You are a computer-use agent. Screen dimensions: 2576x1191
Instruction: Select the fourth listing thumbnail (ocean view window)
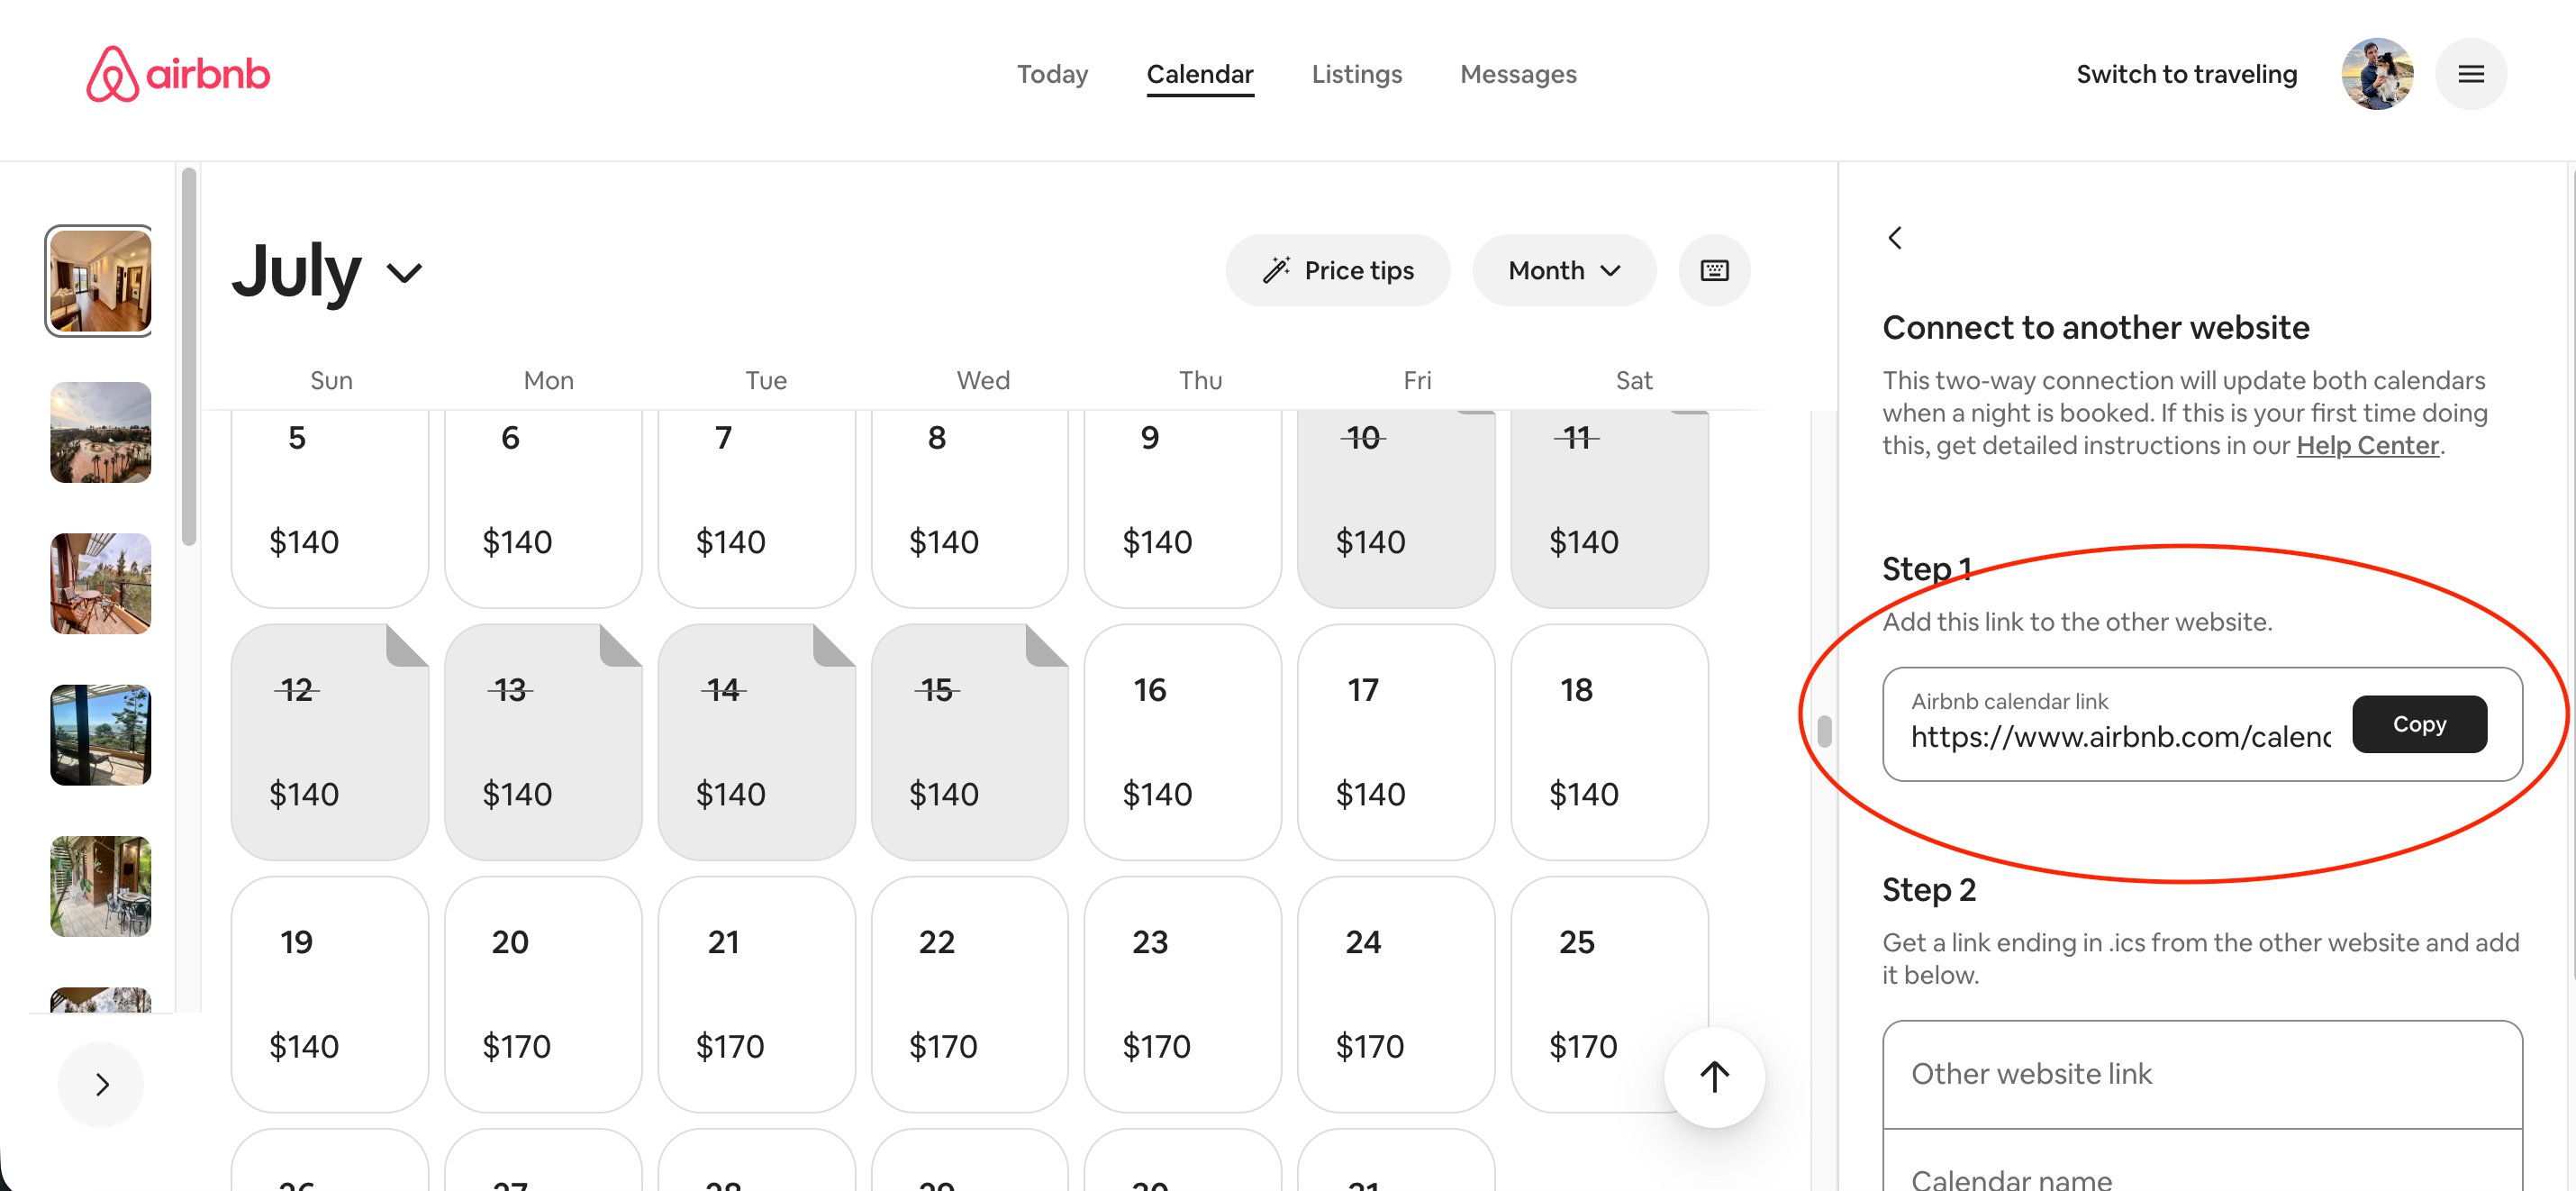100,735
